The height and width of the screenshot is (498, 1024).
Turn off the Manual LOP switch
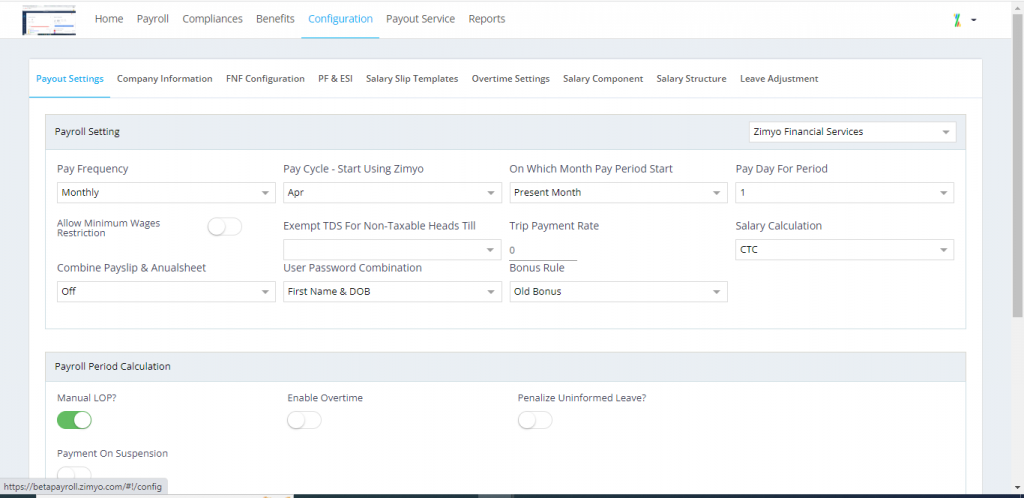(74, 420)
